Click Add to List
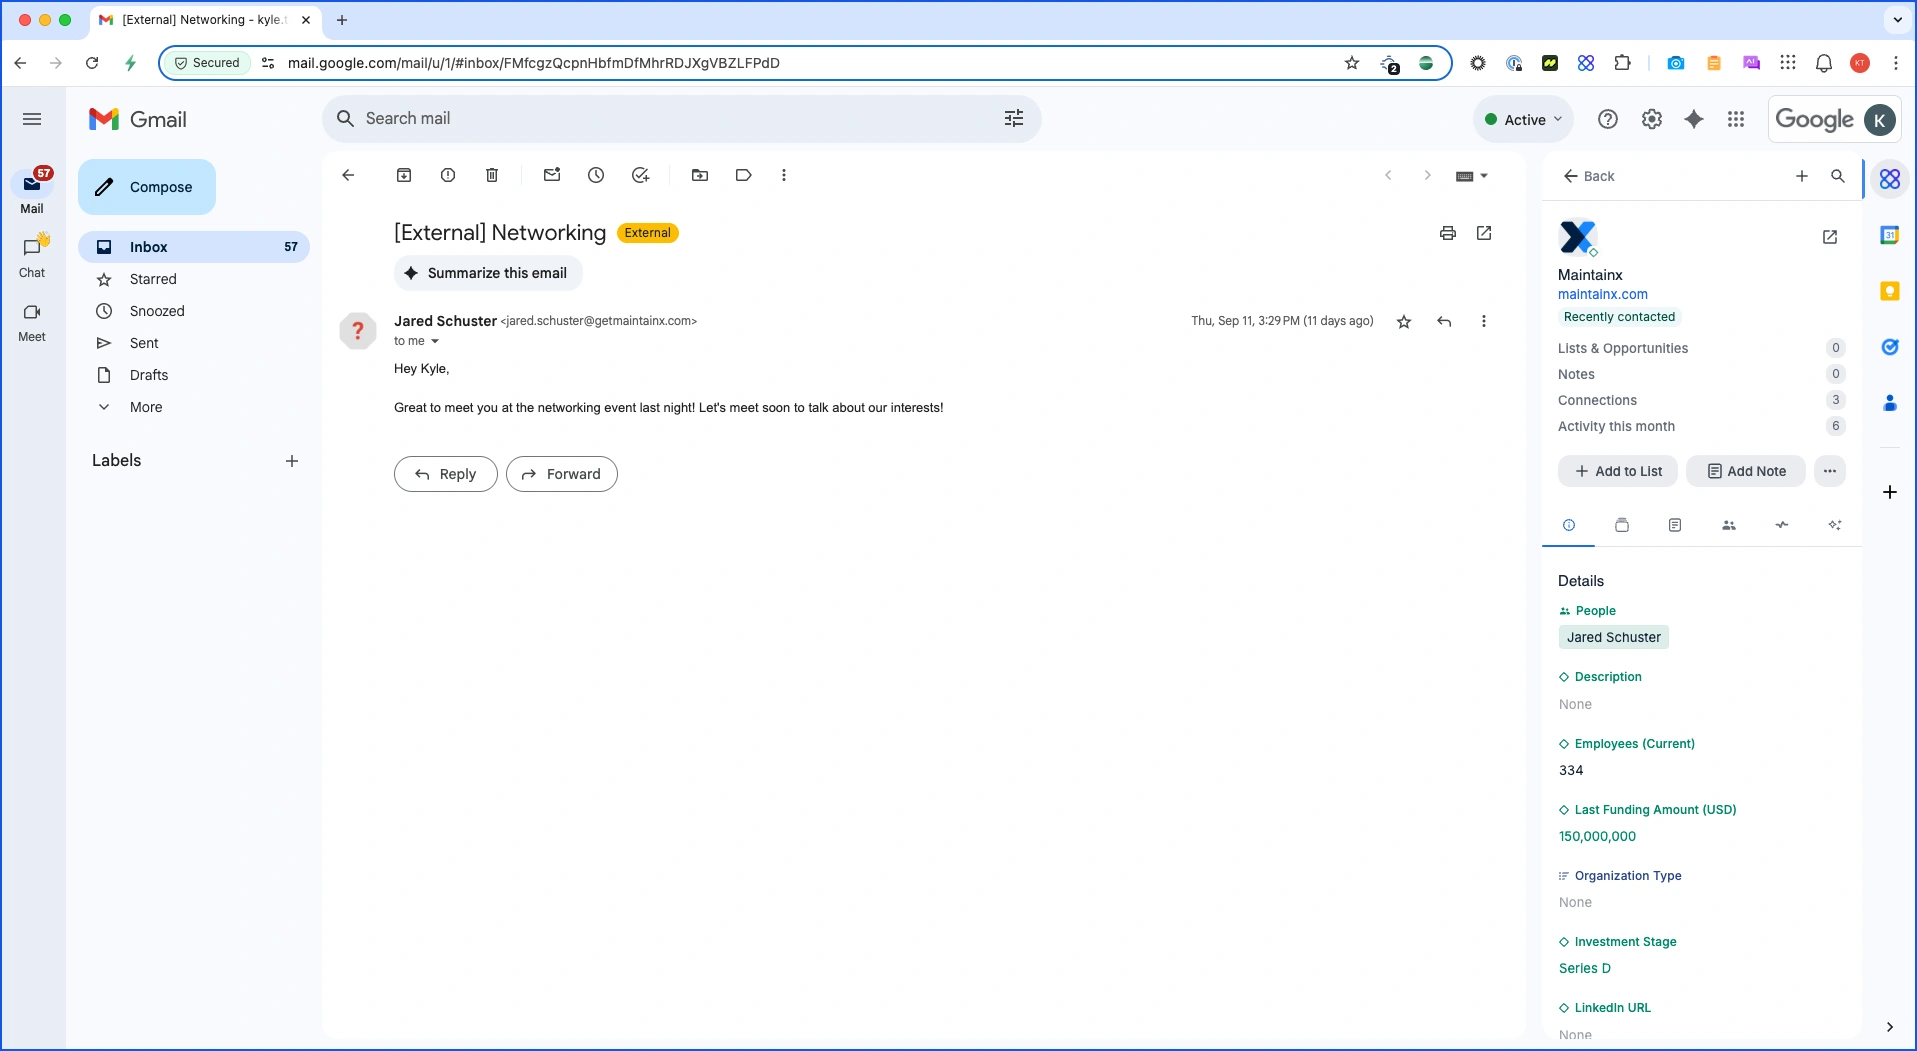This screenshot has height=1051, width=1917. 1619,471
